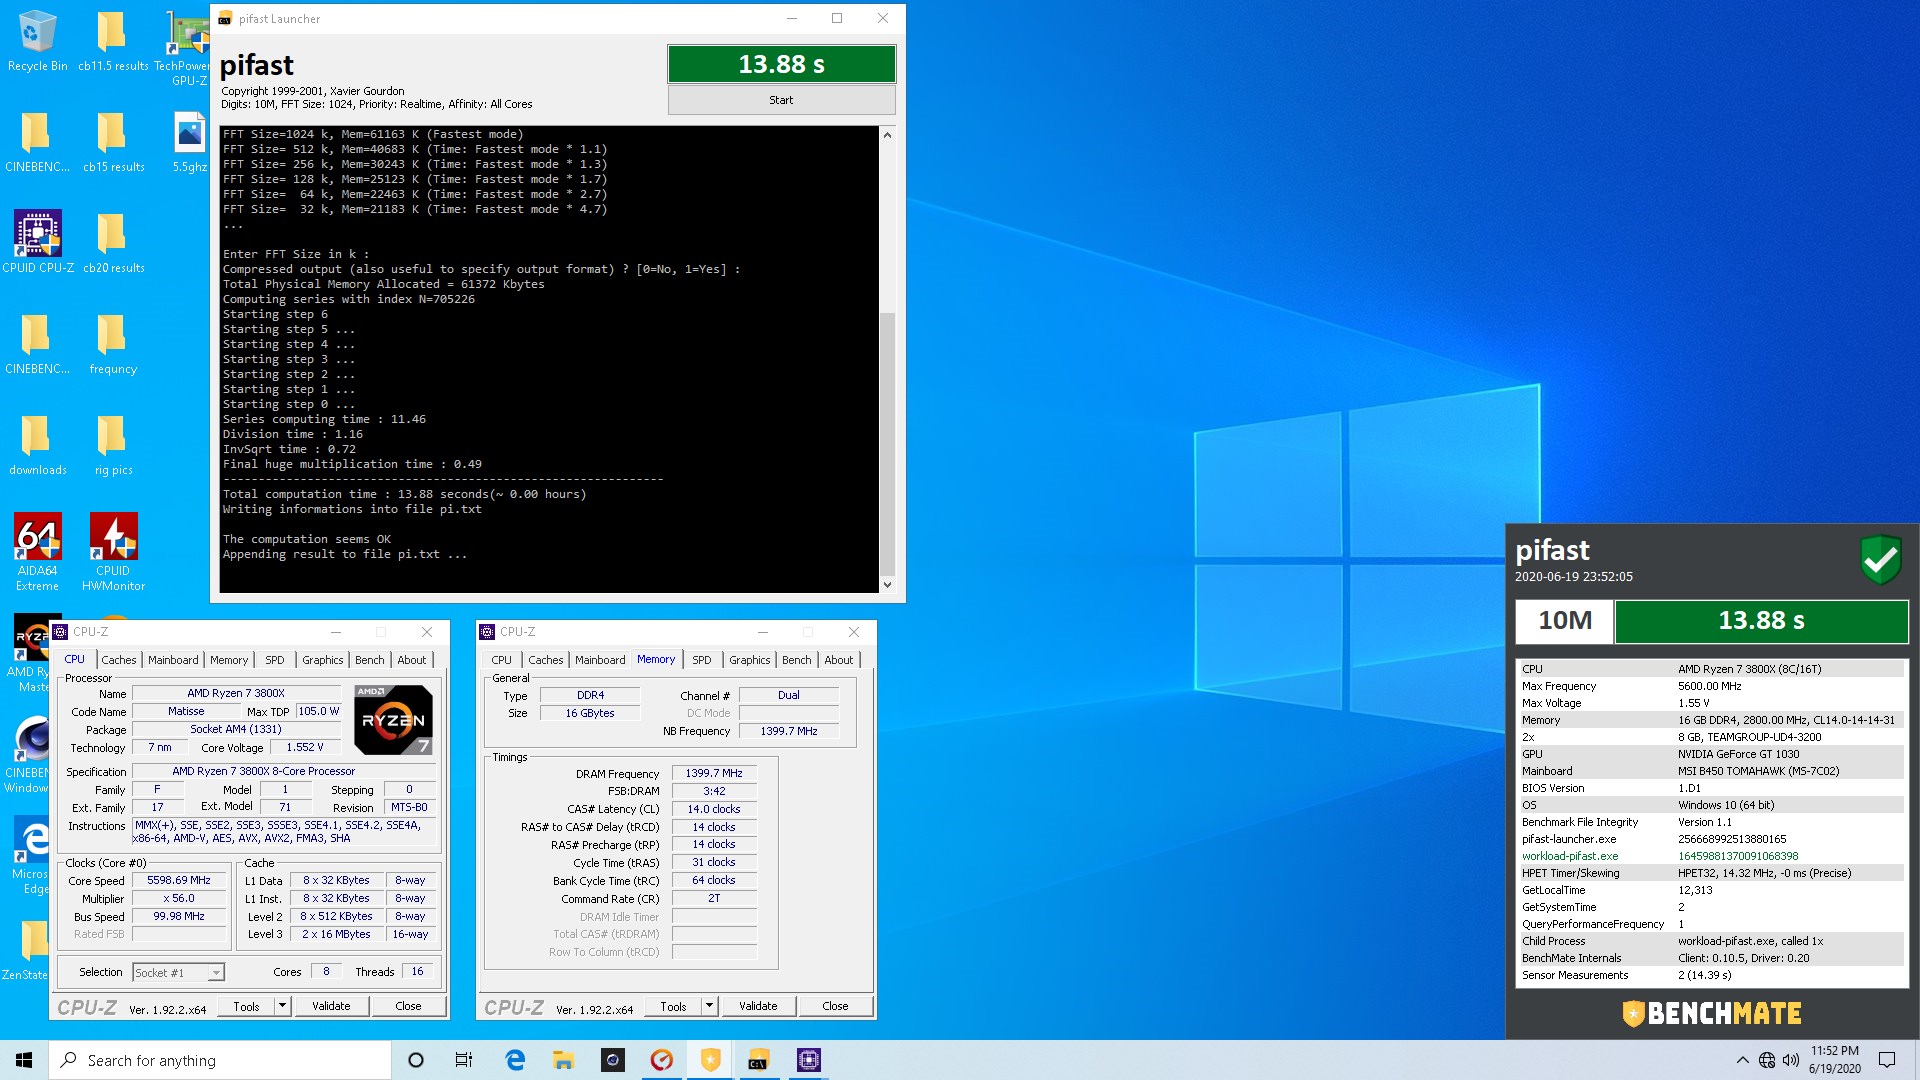Open the cb20 results folder
1920x1080 pixels.
(x=113, y=242)
